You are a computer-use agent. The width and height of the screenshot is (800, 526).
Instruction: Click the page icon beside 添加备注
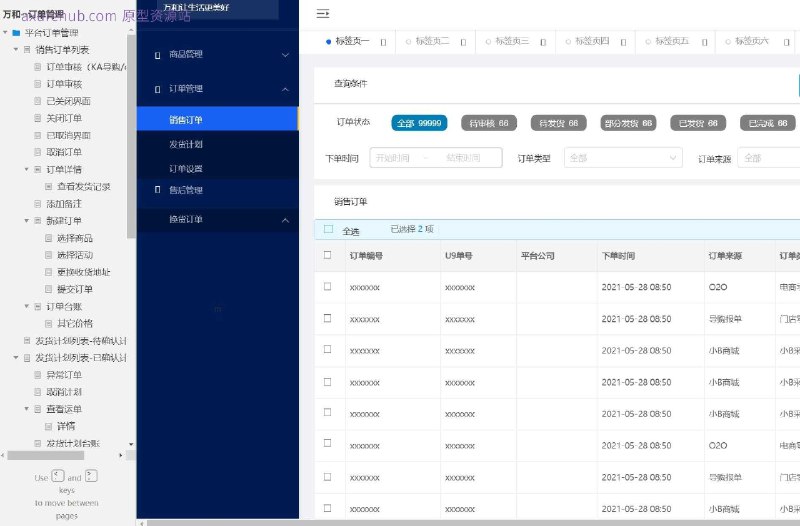pos(37,204)
